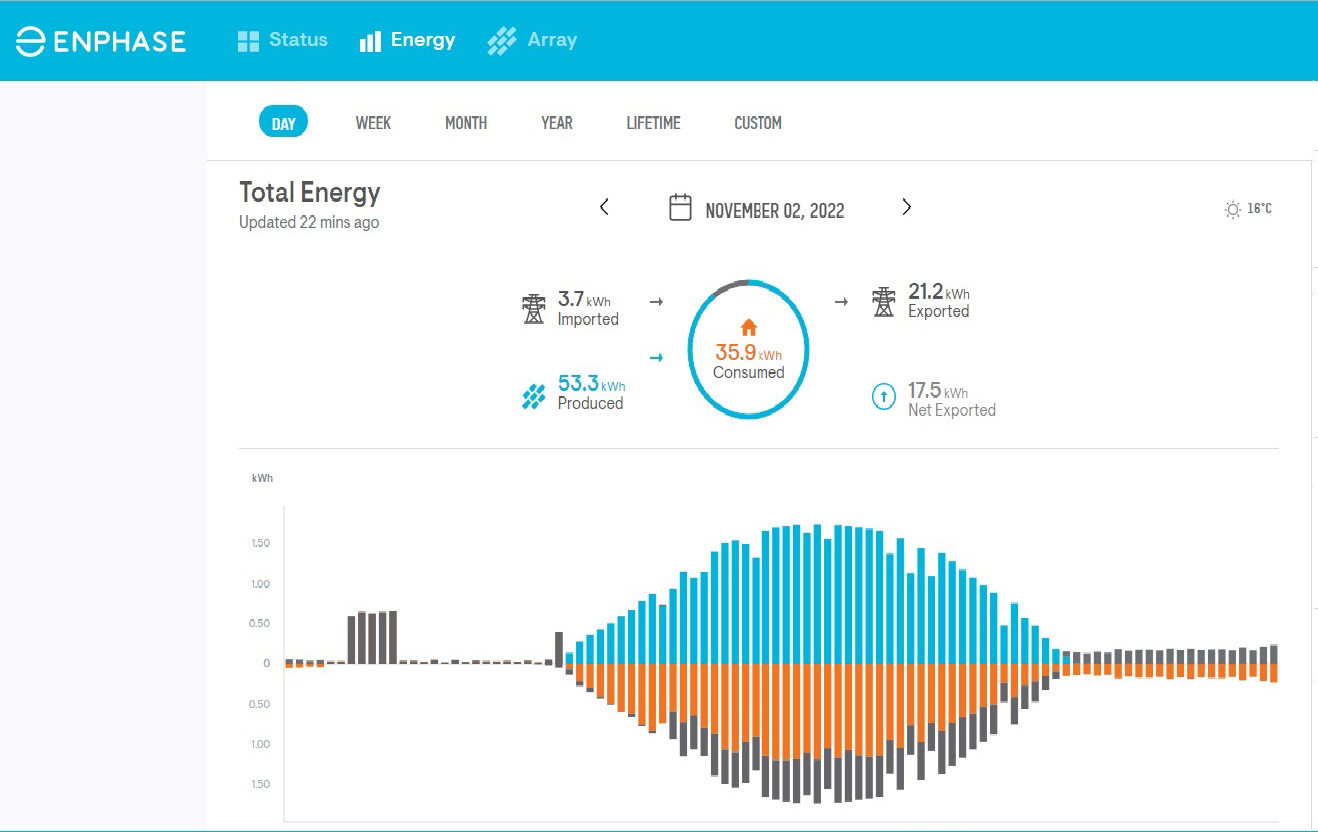Select the LIFETIME range
Screen dimensions: 1318x832
[653, 123]
